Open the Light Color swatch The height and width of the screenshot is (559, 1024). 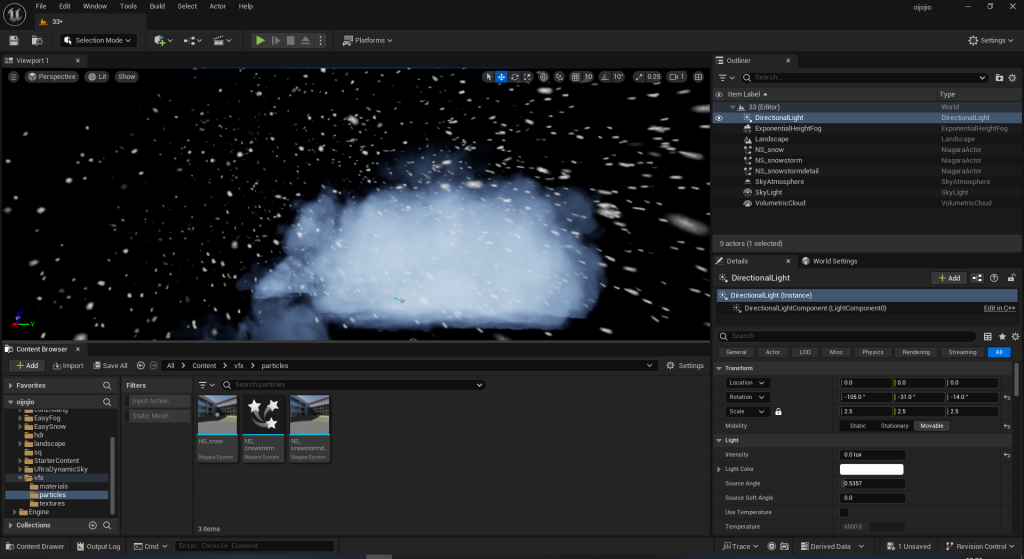coord(871,469)
